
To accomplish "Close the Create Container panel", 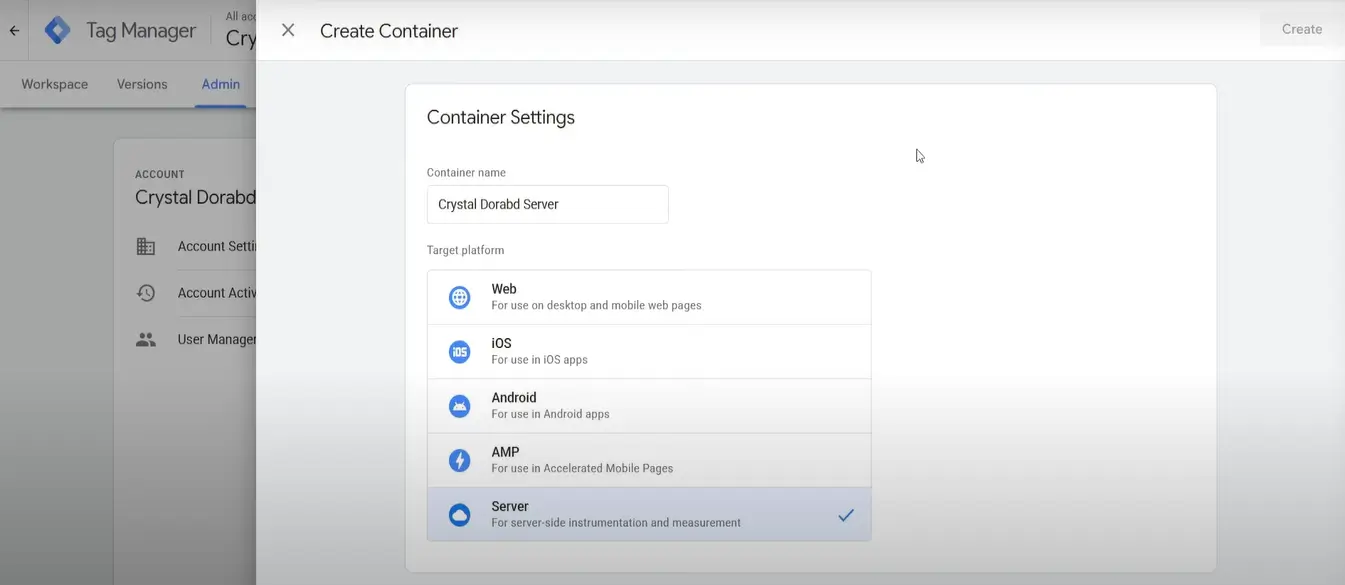I will click(x=288, y=30).
